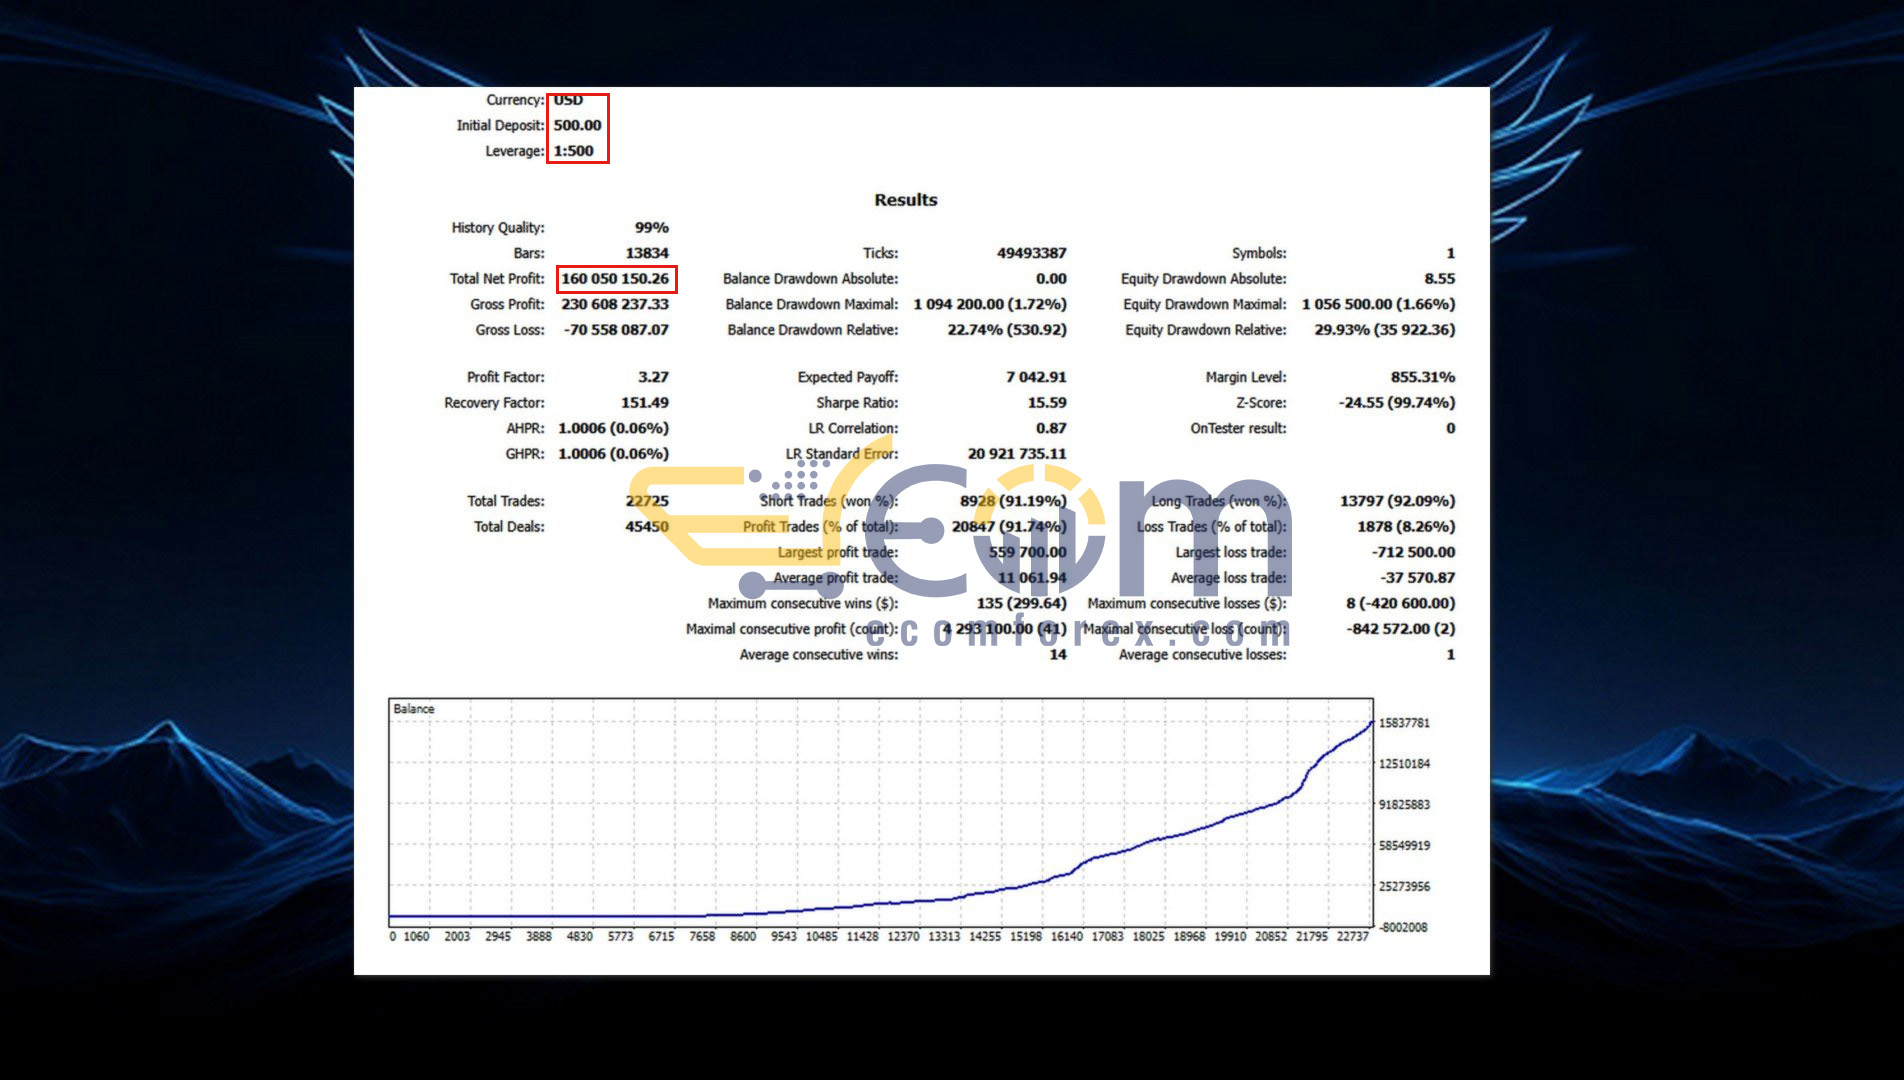This screenshot has height=1080, width=1904.
Task: Click the Largest loss trade value -712 500.00
Action: click(1413, 552)
